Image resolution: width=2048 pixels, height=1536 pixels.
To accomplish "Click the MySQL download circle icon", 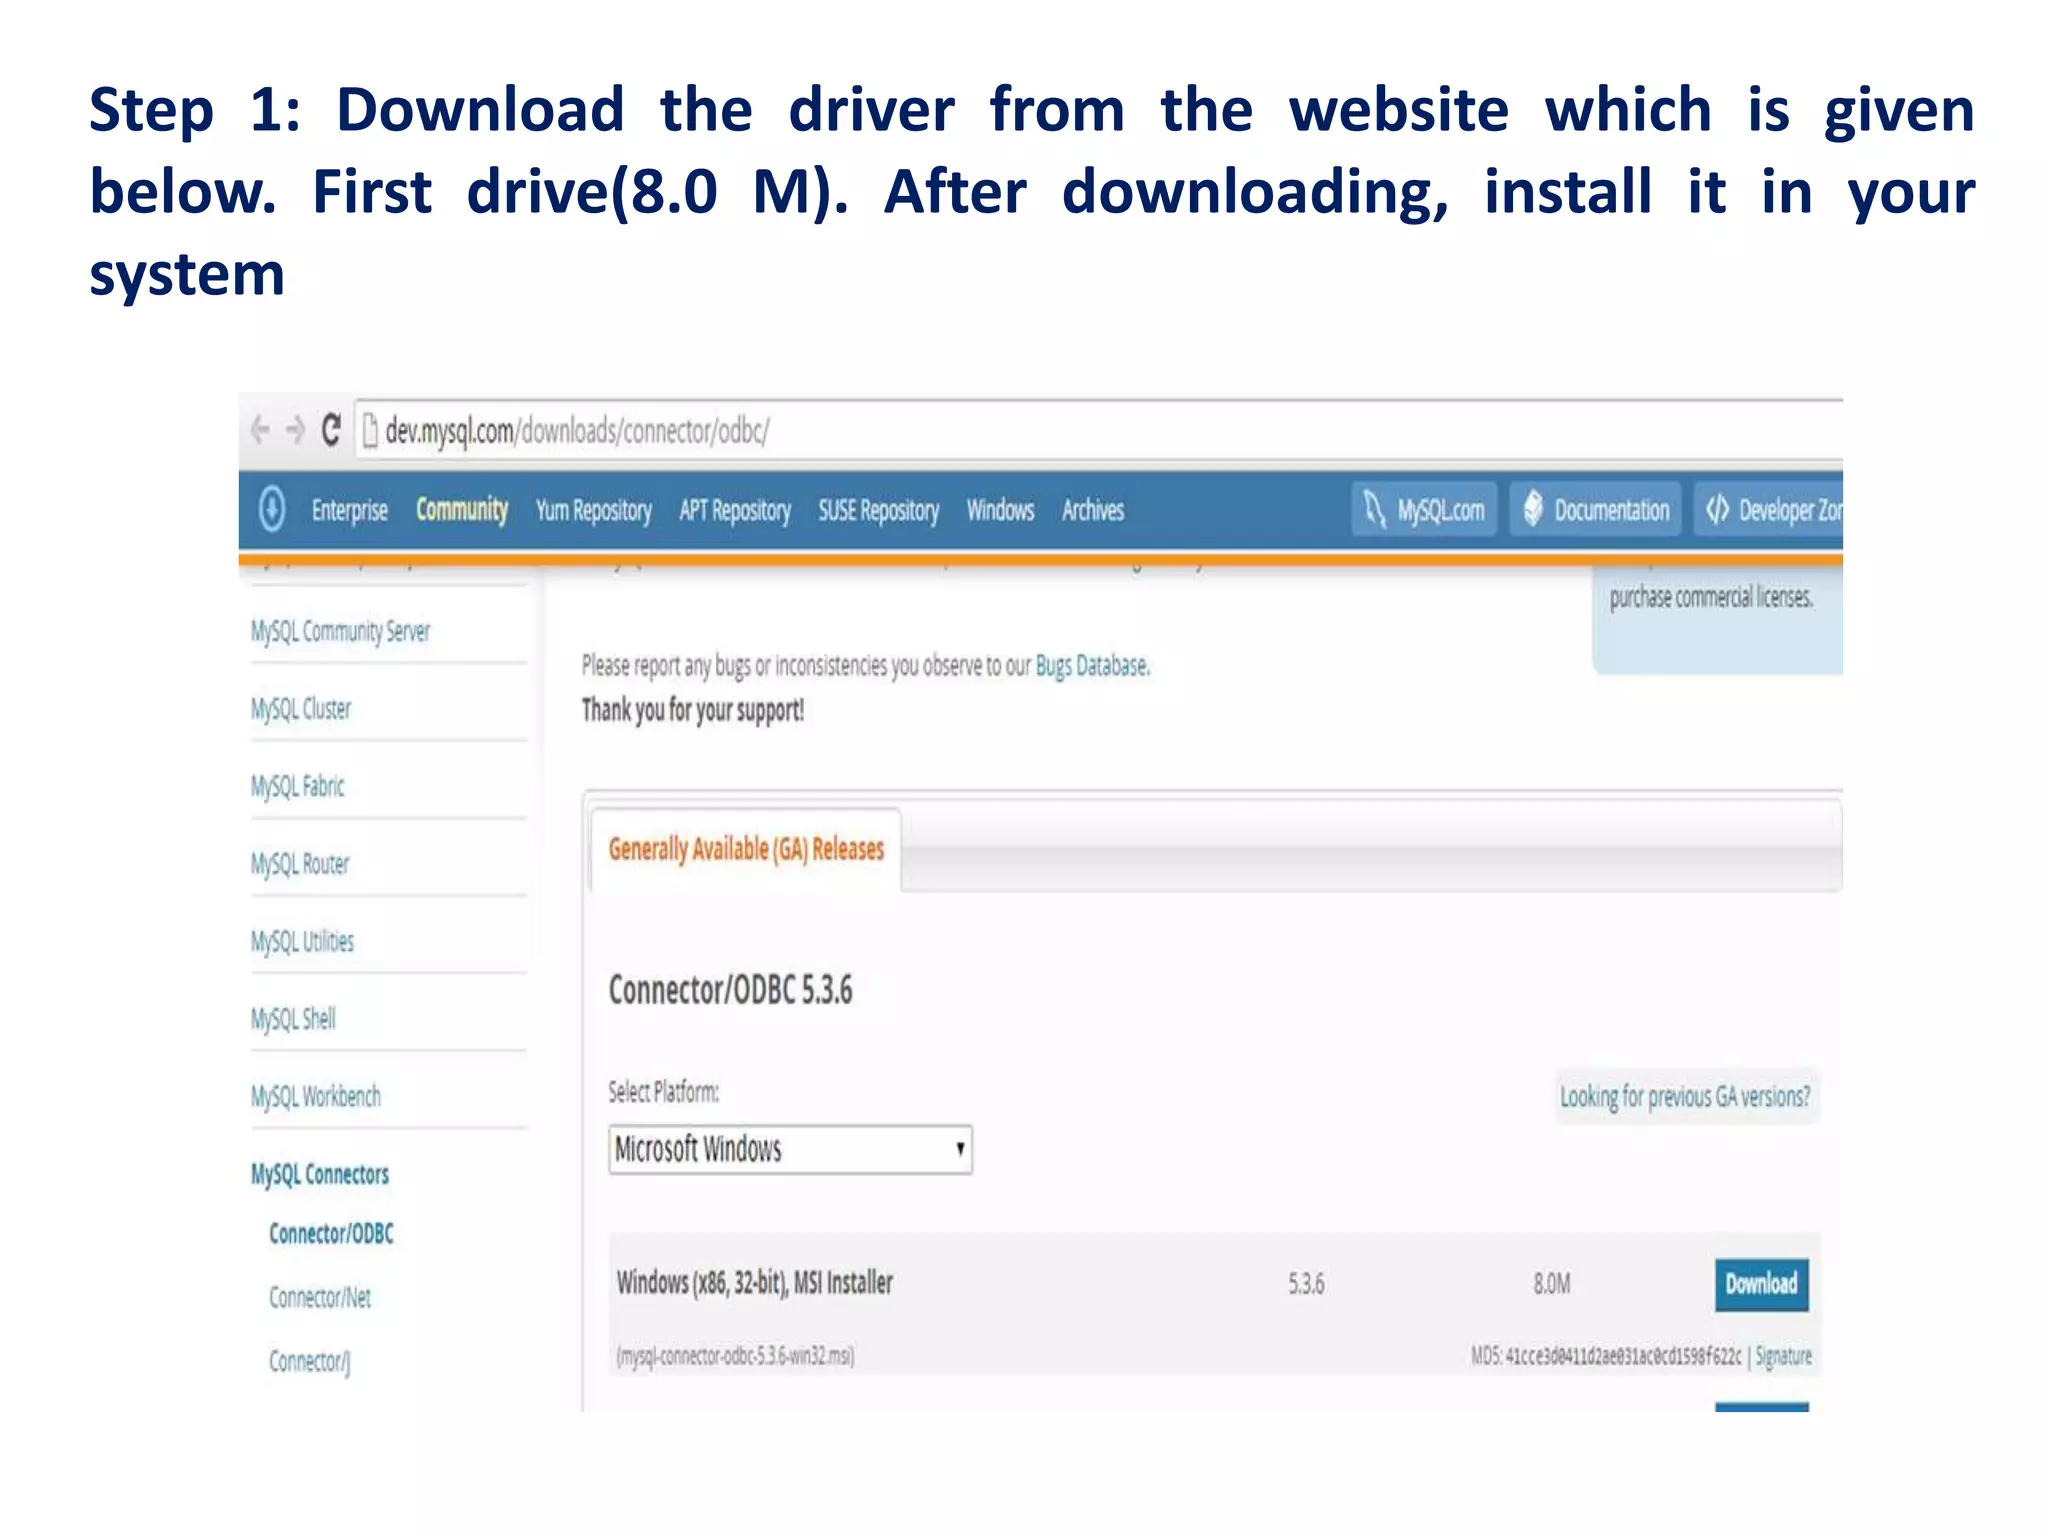I will click(x=272, y=509).
